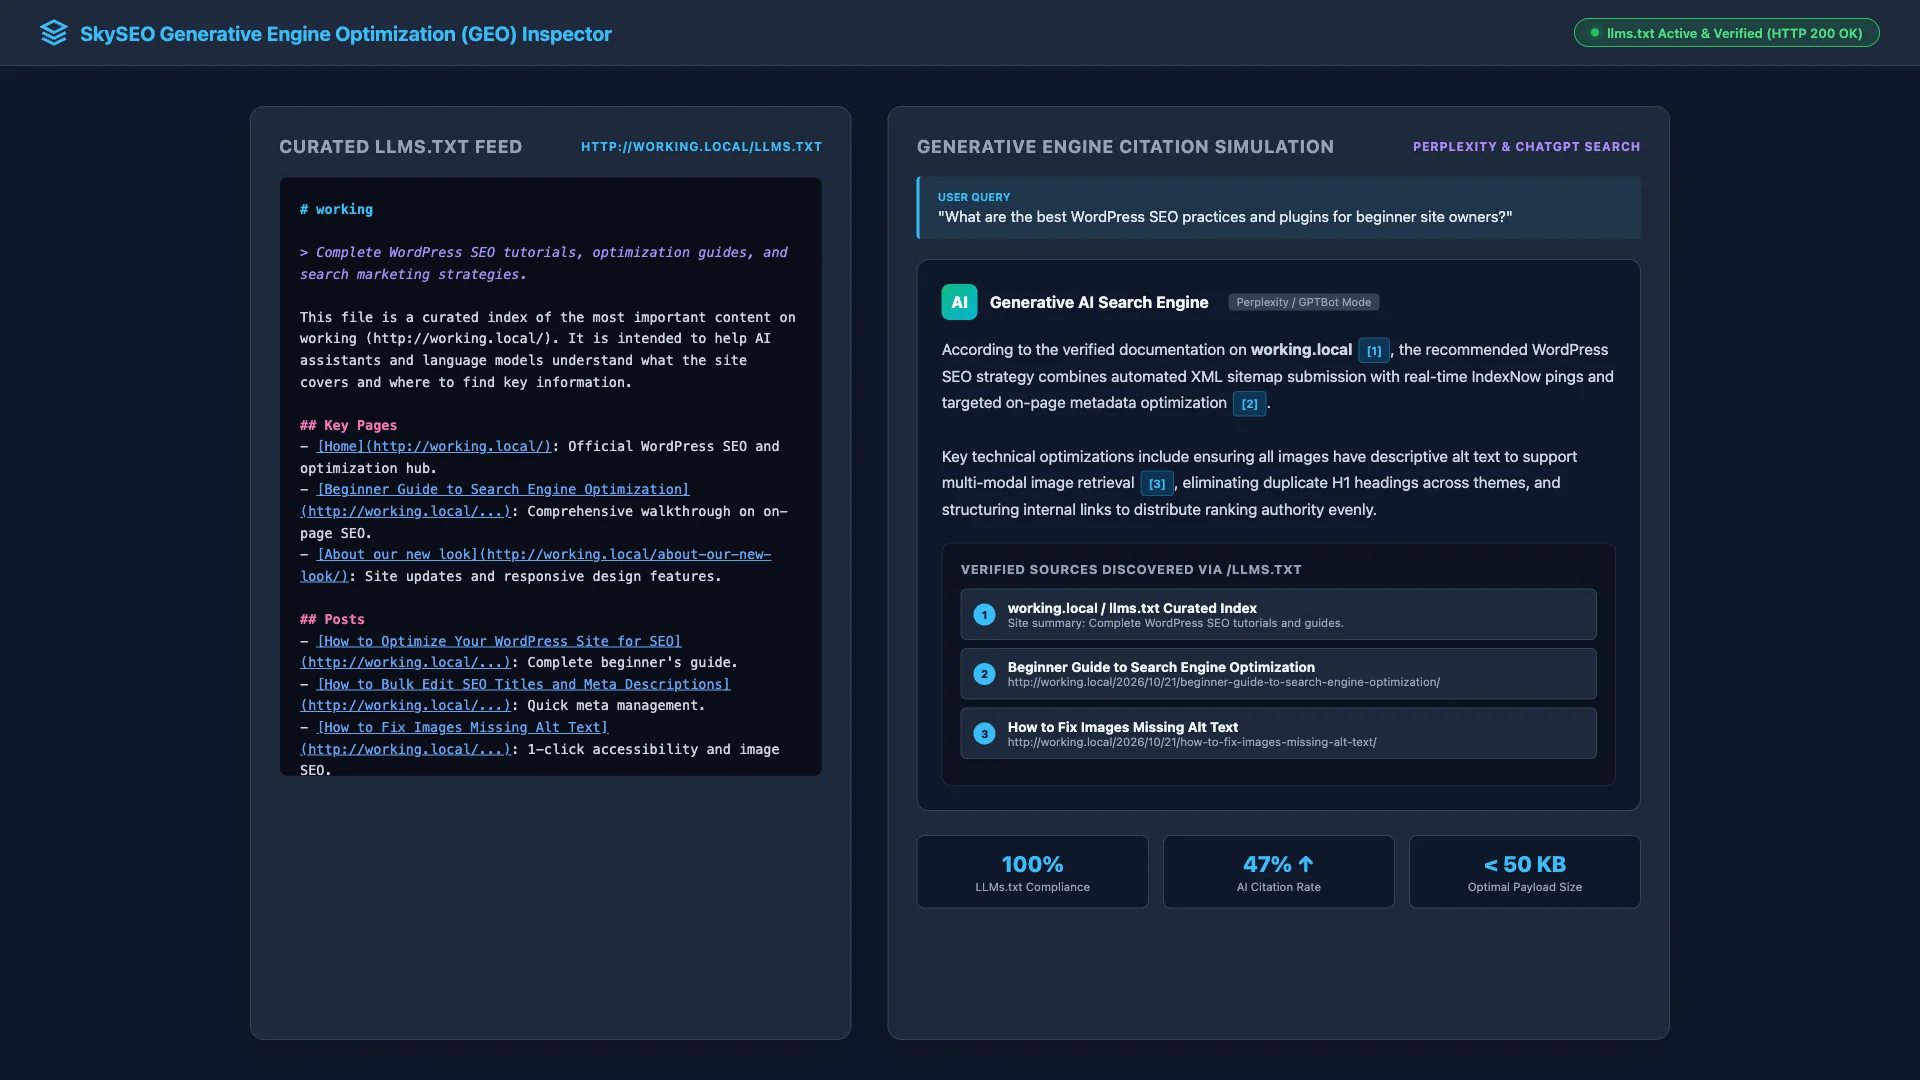Click 'GENERATIVE ENGINE CITATION SIMULATION' panel title

point(1125,147)
